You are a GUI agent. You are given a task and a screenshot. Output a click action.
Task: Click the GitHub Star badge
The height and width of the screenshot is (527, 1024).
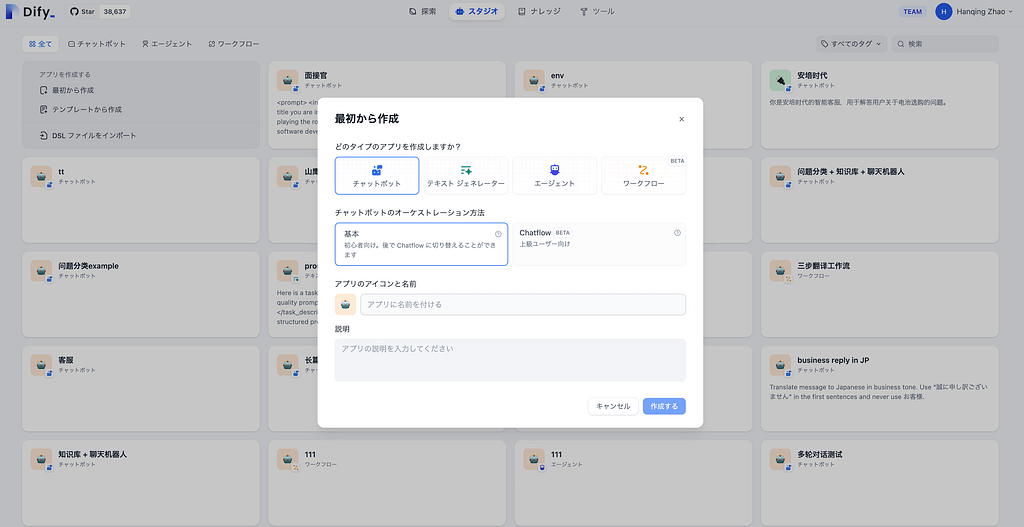(100, 12)
